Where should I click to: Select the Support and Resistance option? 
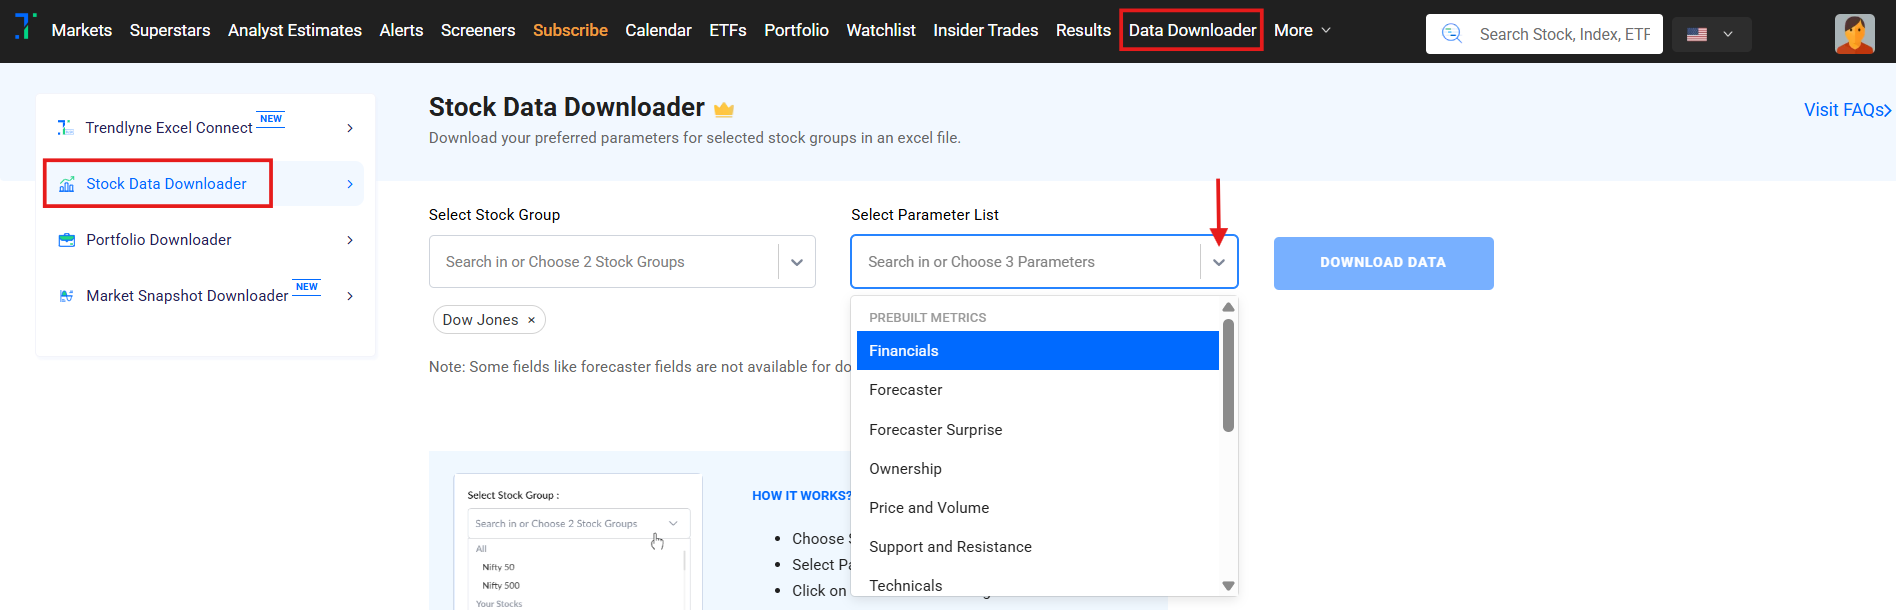[x=1038, y=547]
